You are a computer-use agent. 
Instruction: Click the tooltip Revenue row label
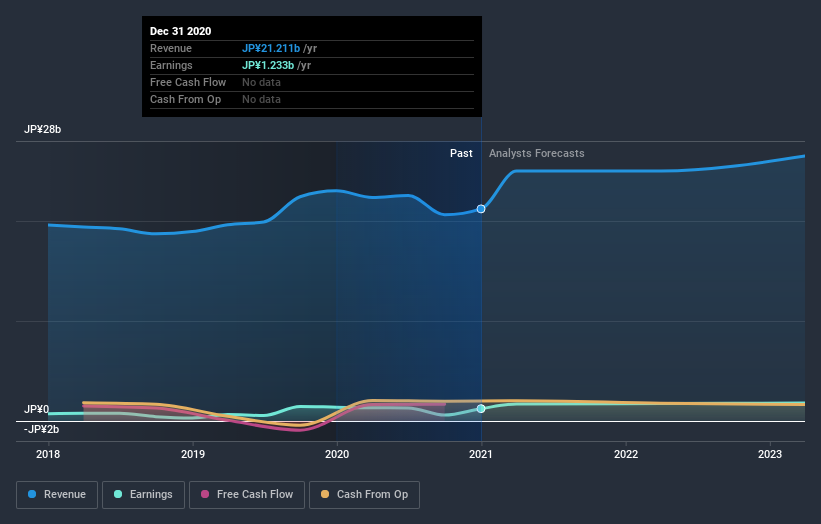point(171,48)
